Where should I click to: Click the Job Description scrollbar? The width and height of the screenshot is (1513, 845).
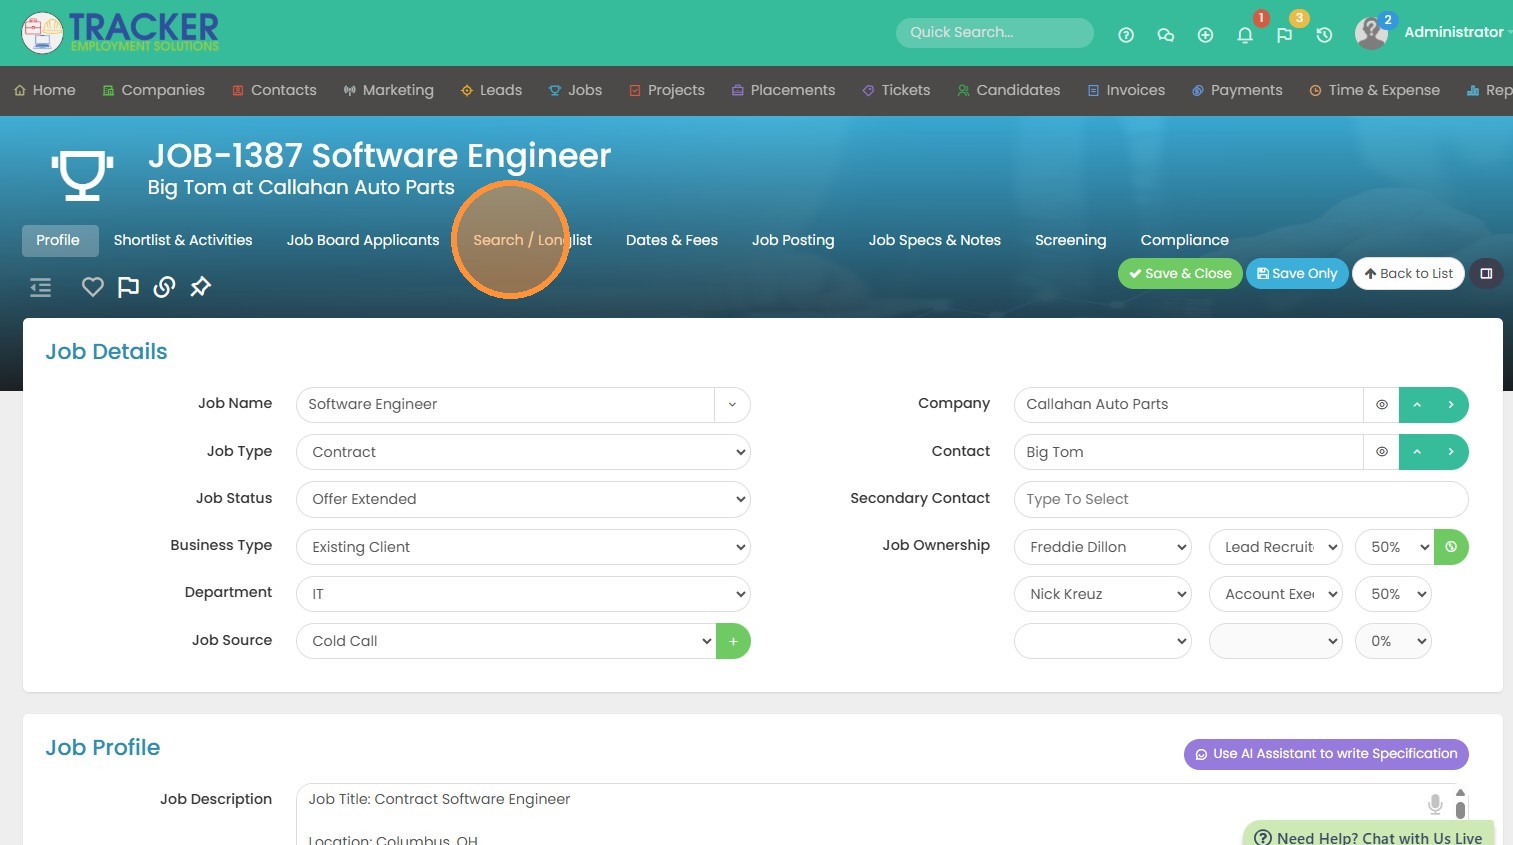(1460, 805)
